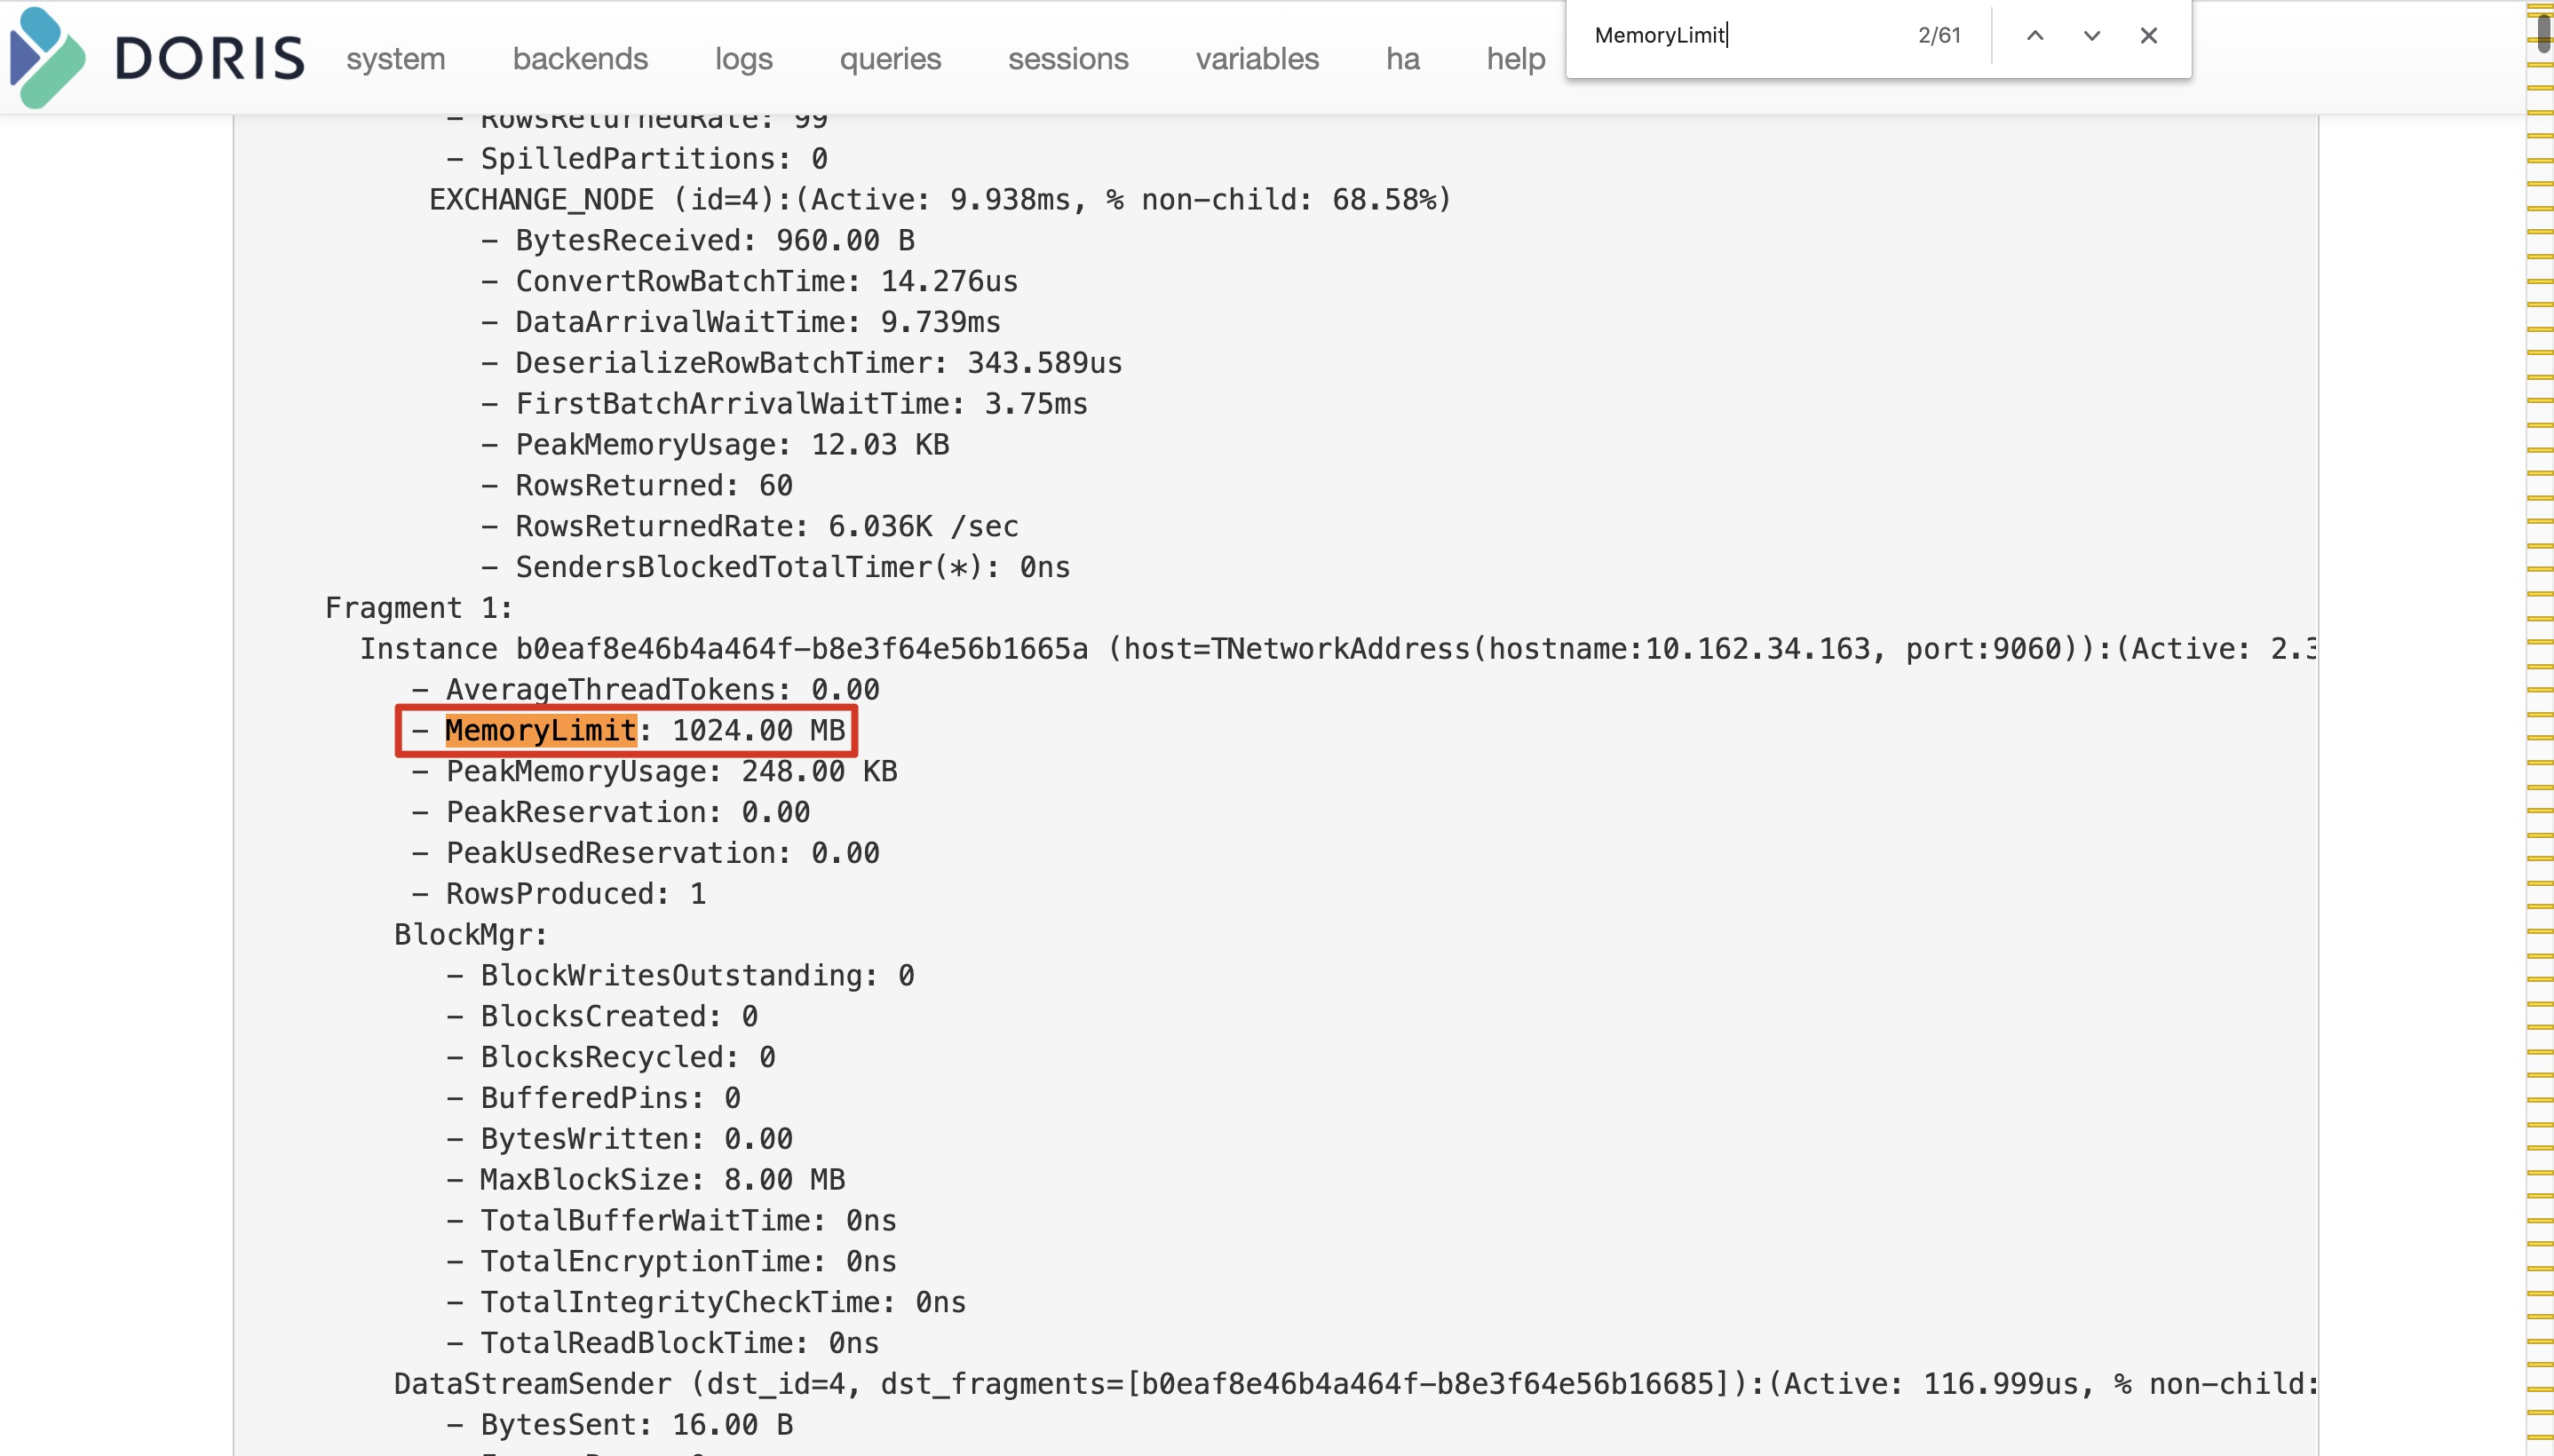The height and width of the screenshot is (1456, 2554).
Task: Navigate to queries page
Action: point(890,59)
